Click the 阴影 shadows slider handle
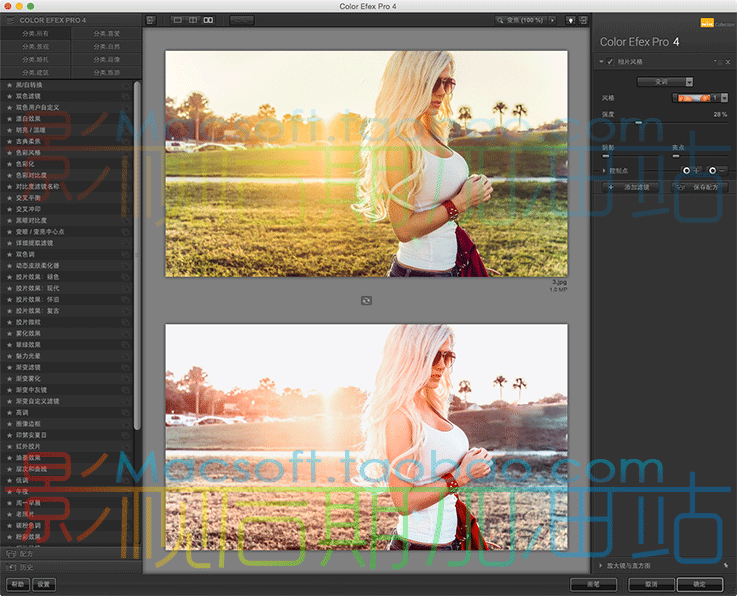This screenshot has width=737, height=596. coord(606,156)
